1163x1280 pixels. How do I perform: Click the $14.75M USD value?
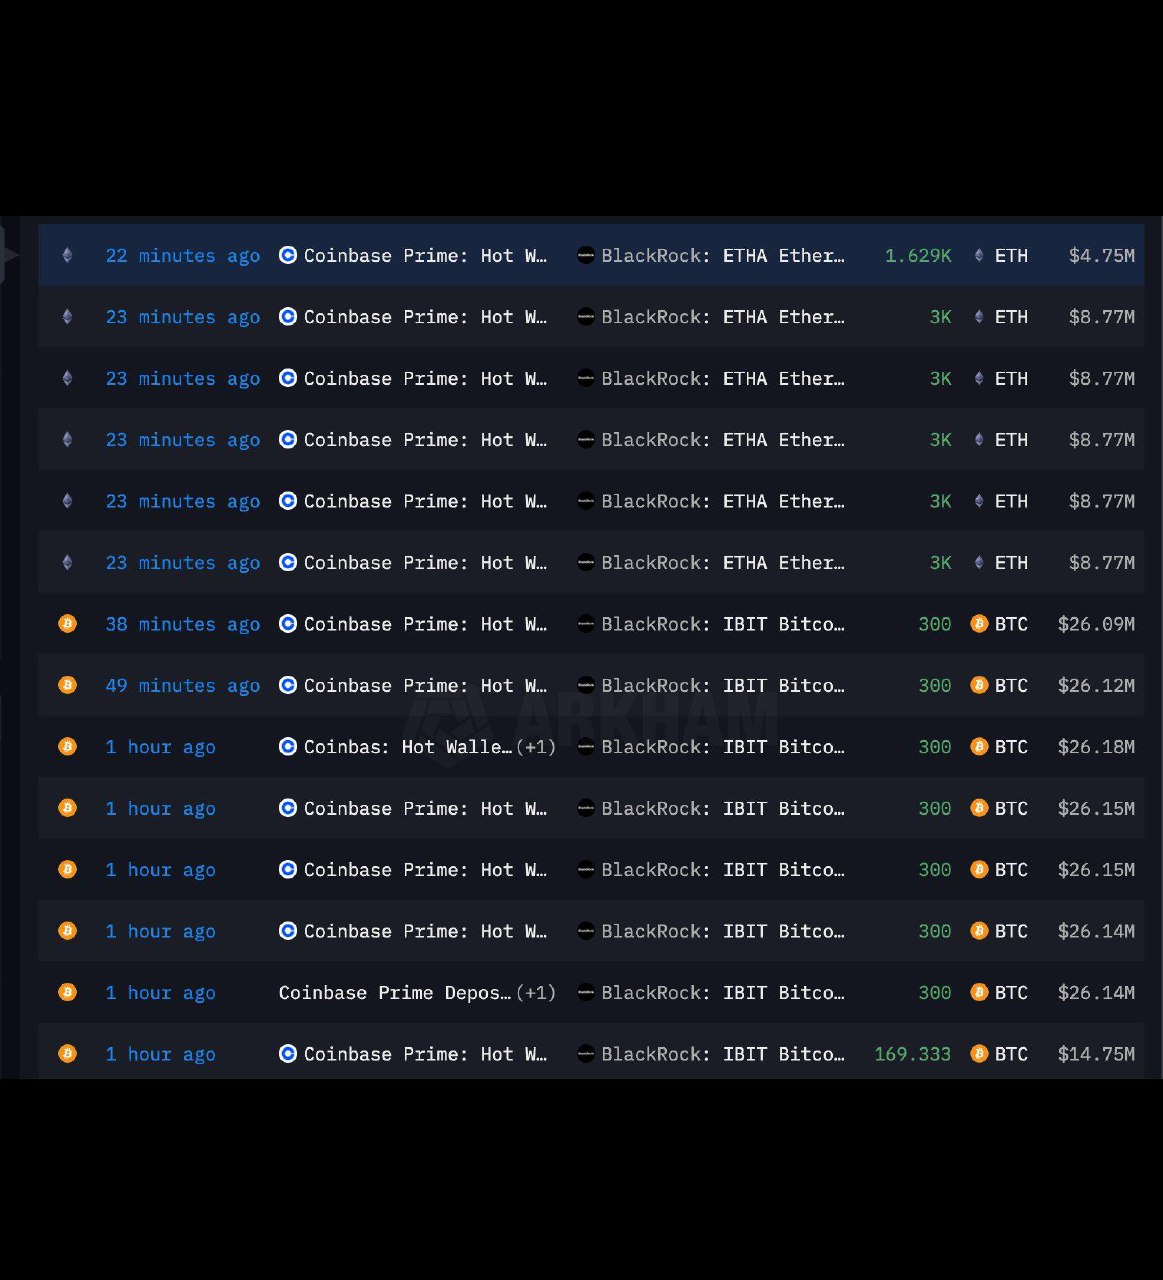(x=1096, y=1054)
